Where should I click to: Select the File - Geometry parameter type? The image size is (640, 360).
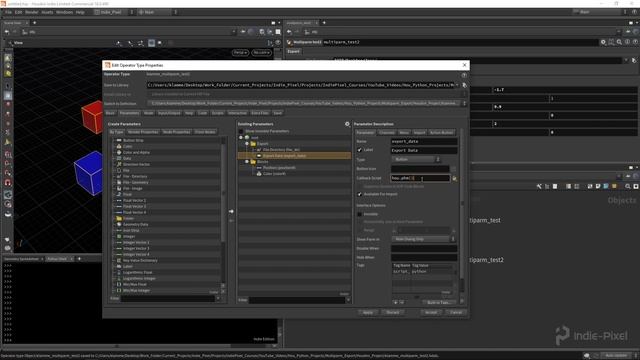(136, 182)
